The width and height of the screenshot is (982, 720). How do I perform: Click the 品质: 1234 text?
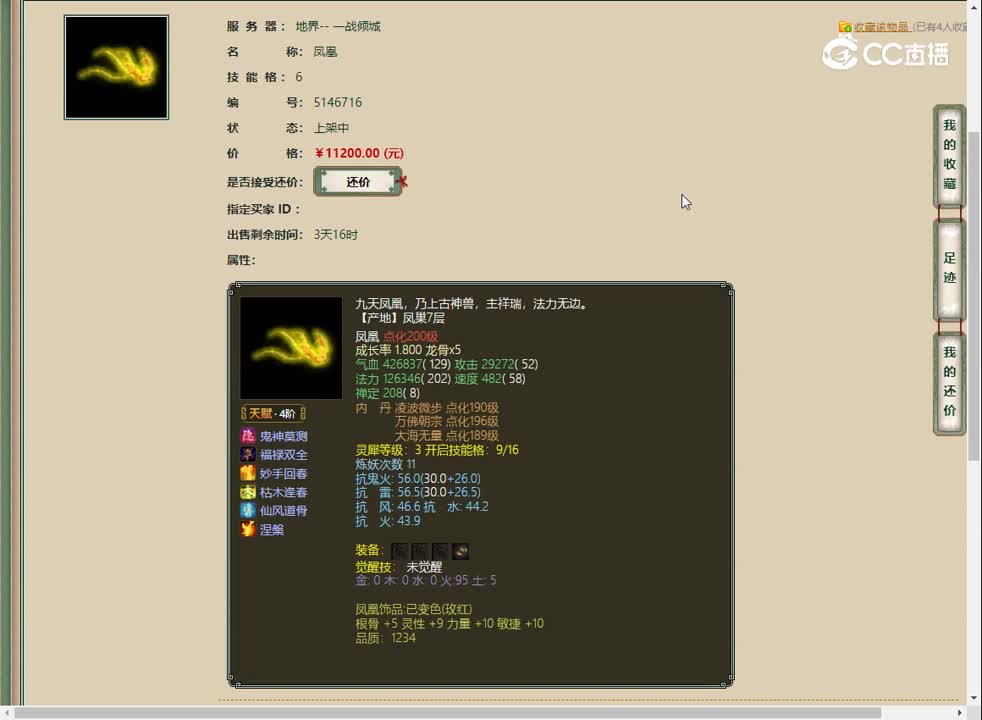click(x=386, y=638)
